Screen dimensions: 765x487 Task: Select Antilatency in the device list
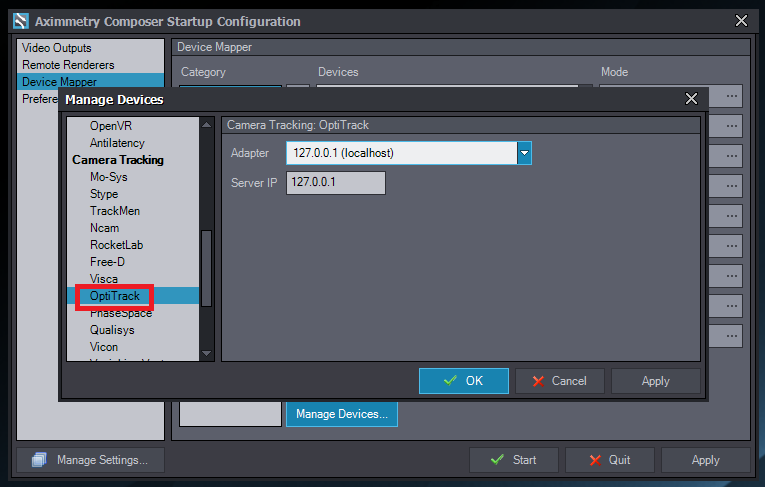click(x=117, y=143)
